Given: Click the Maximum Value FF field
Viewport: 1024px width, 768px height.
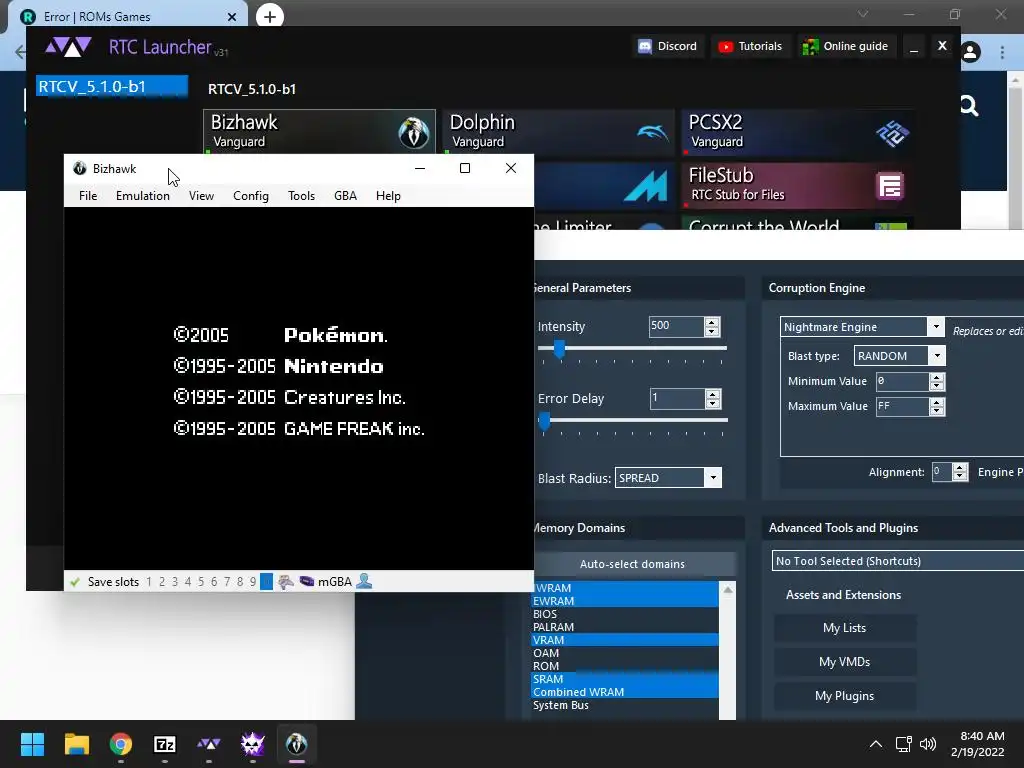Looking at the screenshot, I should pyautogui.click(x=902, y=406).
